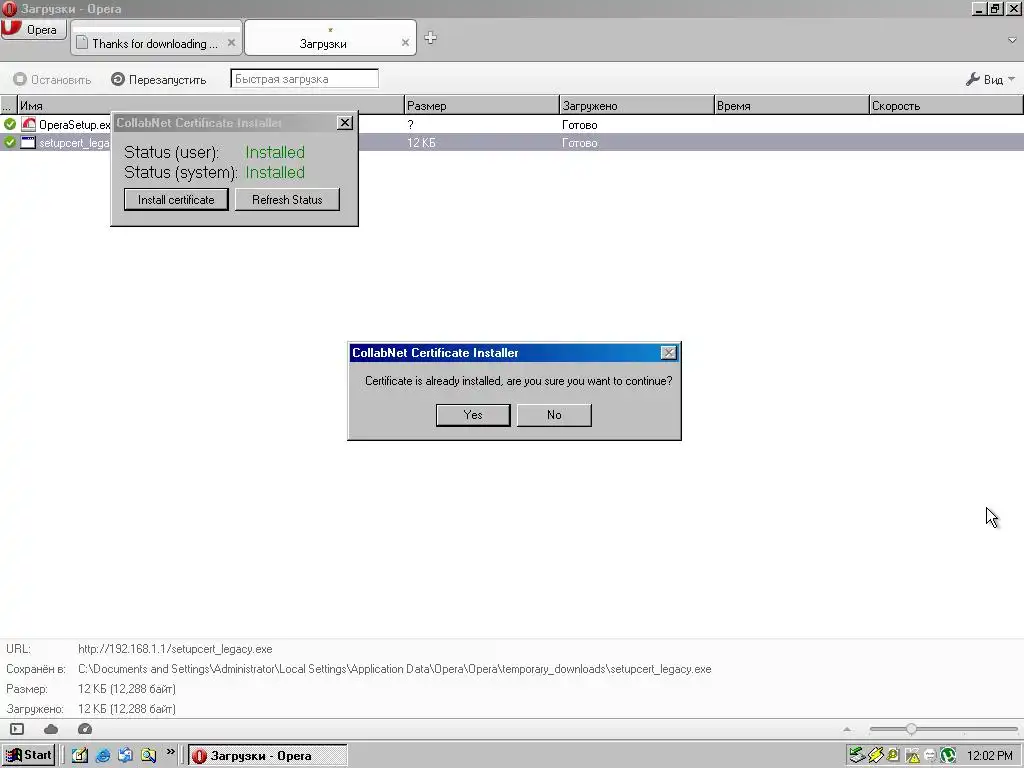Click the OperaSetup file icon
1024x768 pixels.
28,124
